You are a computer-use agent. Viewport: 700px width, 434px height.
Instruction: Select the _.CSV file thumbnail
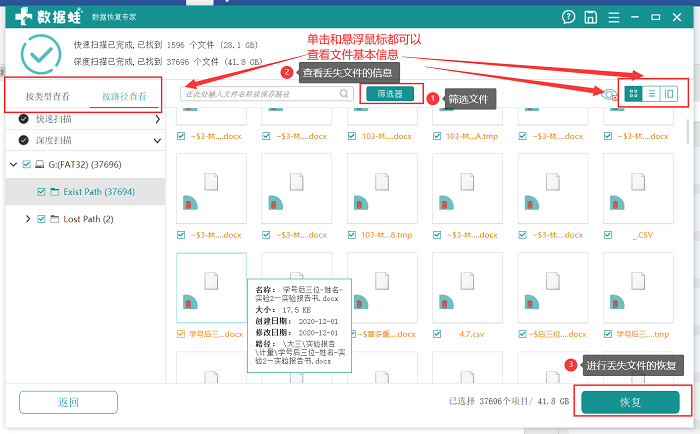tap(638, 188)
